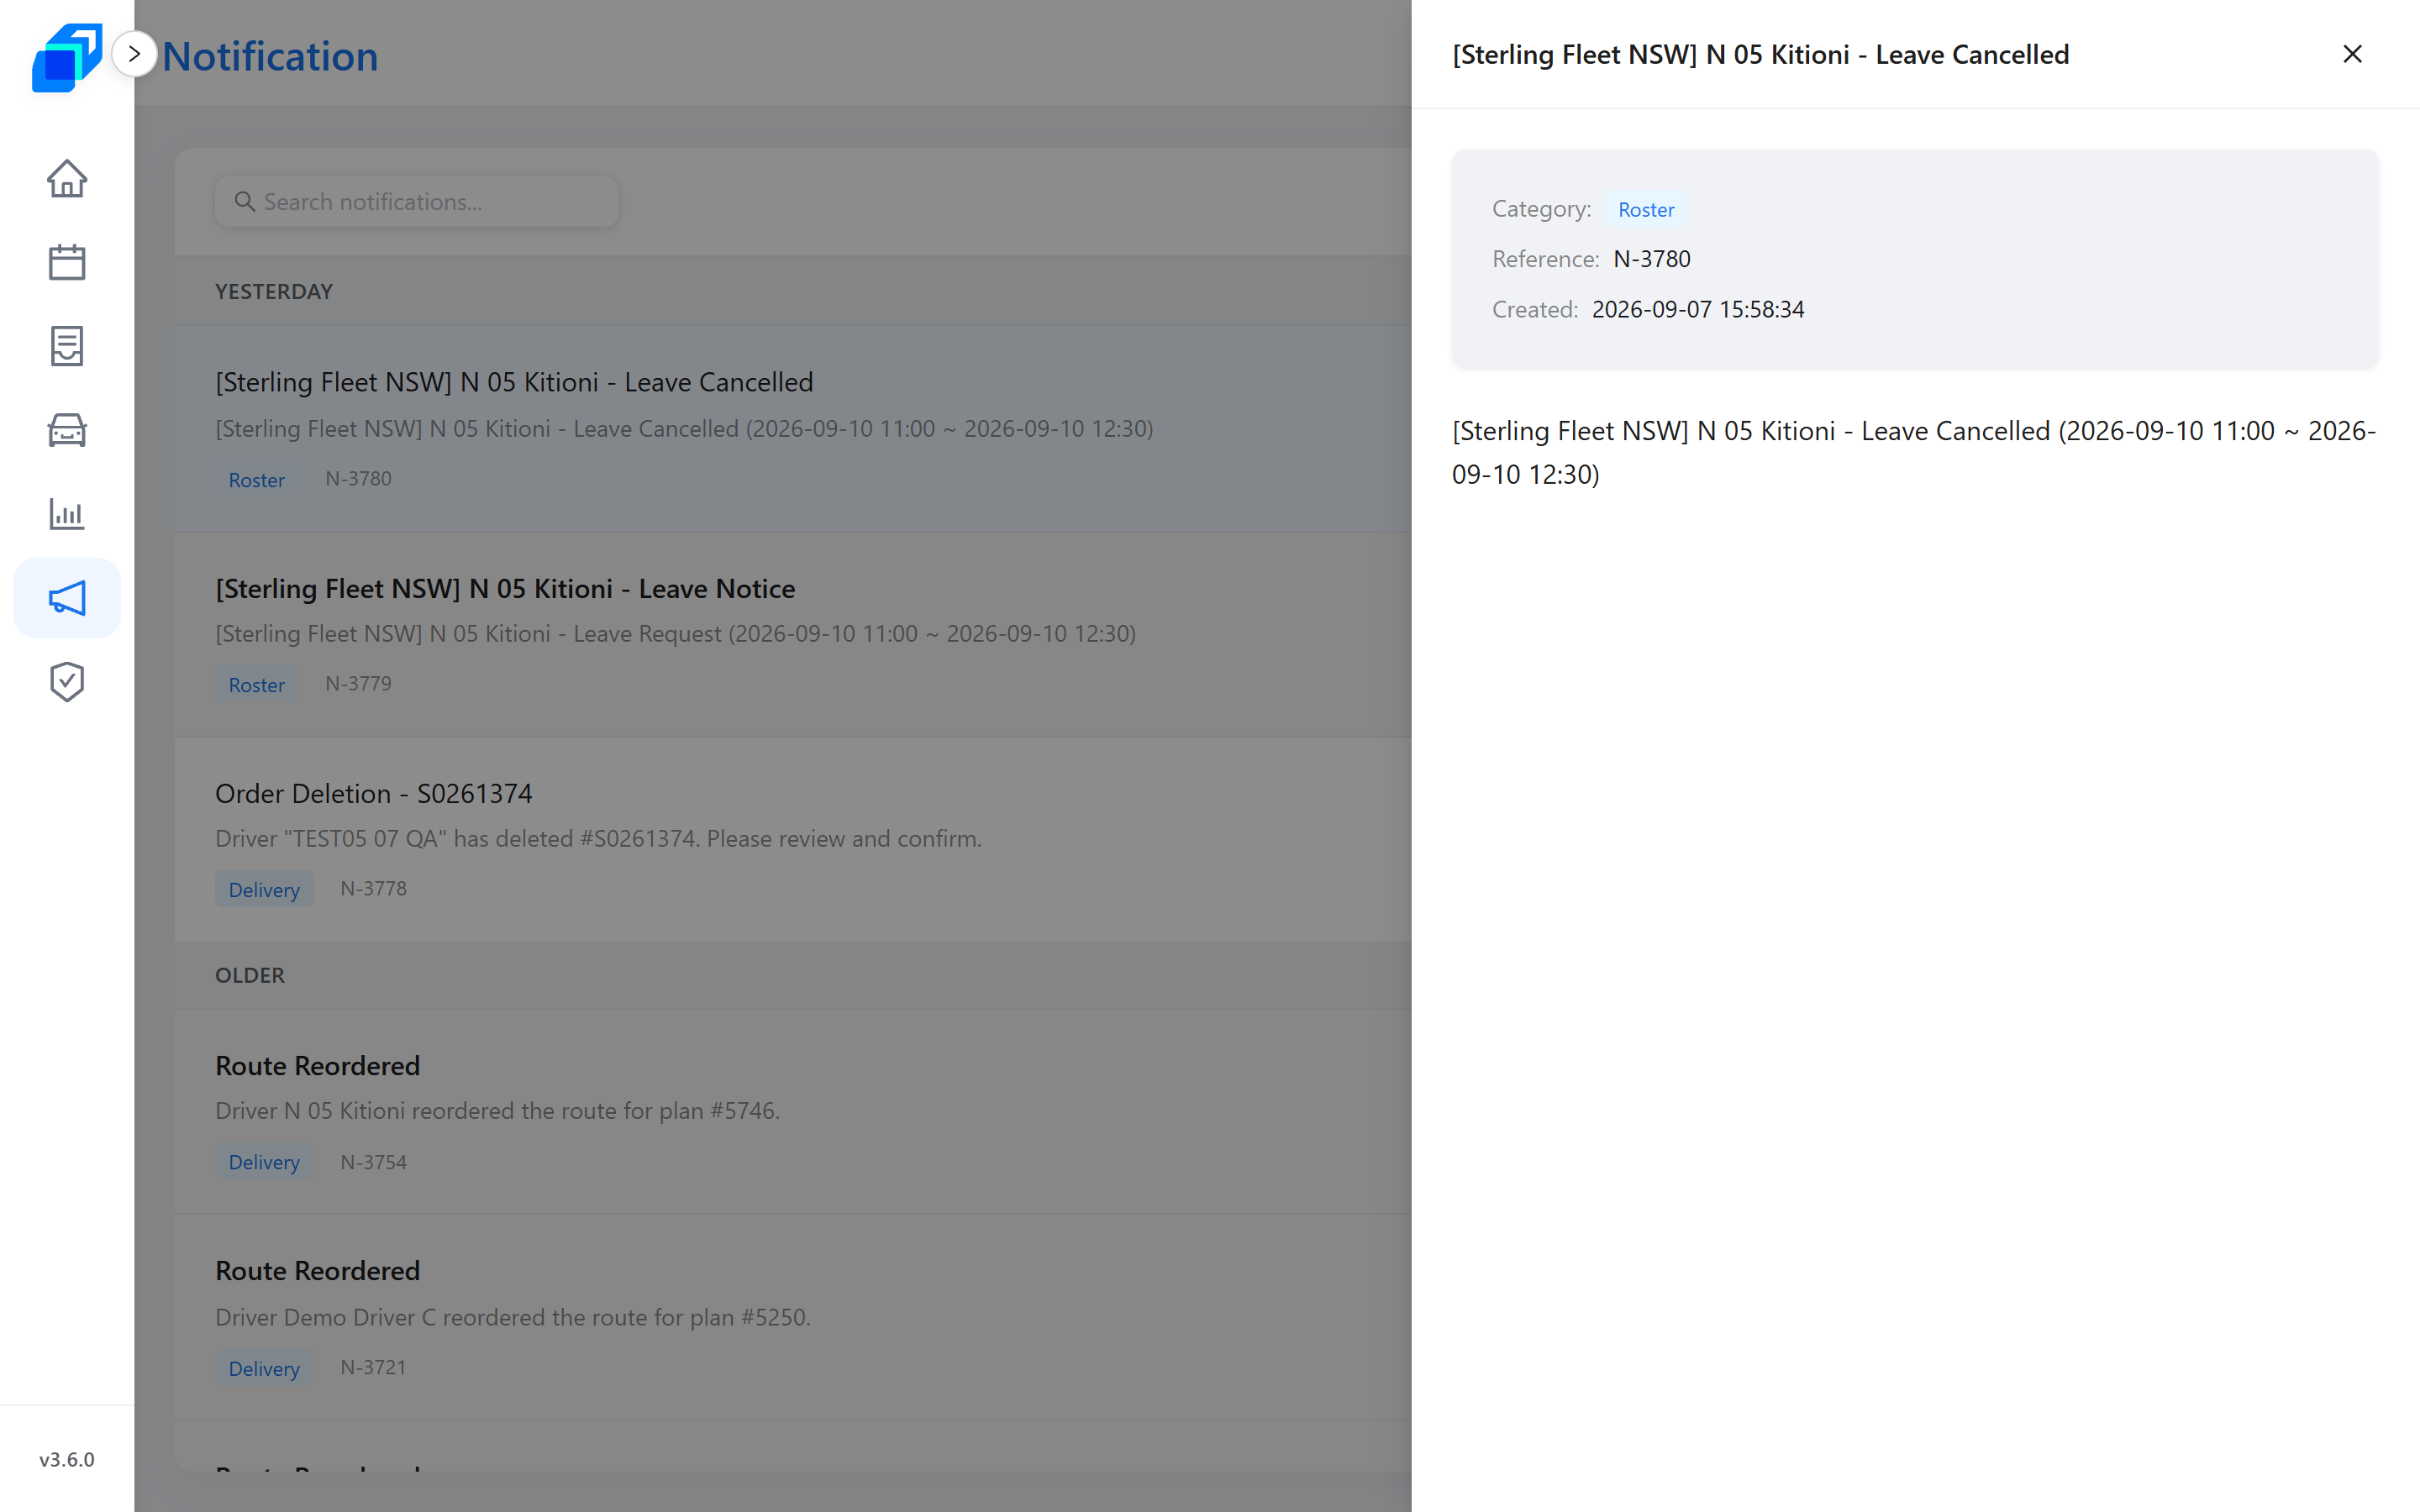Expand the sidebar with the chevron button
This screenshot has width=2420, height=1512.
(x=134, y=54)
